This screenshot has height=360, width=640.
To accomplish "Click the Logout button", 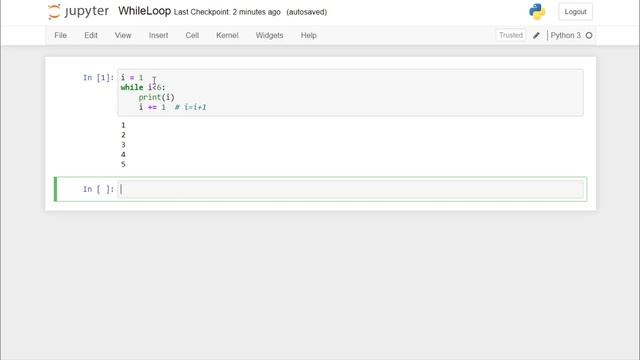I will (x=576, y=12).
